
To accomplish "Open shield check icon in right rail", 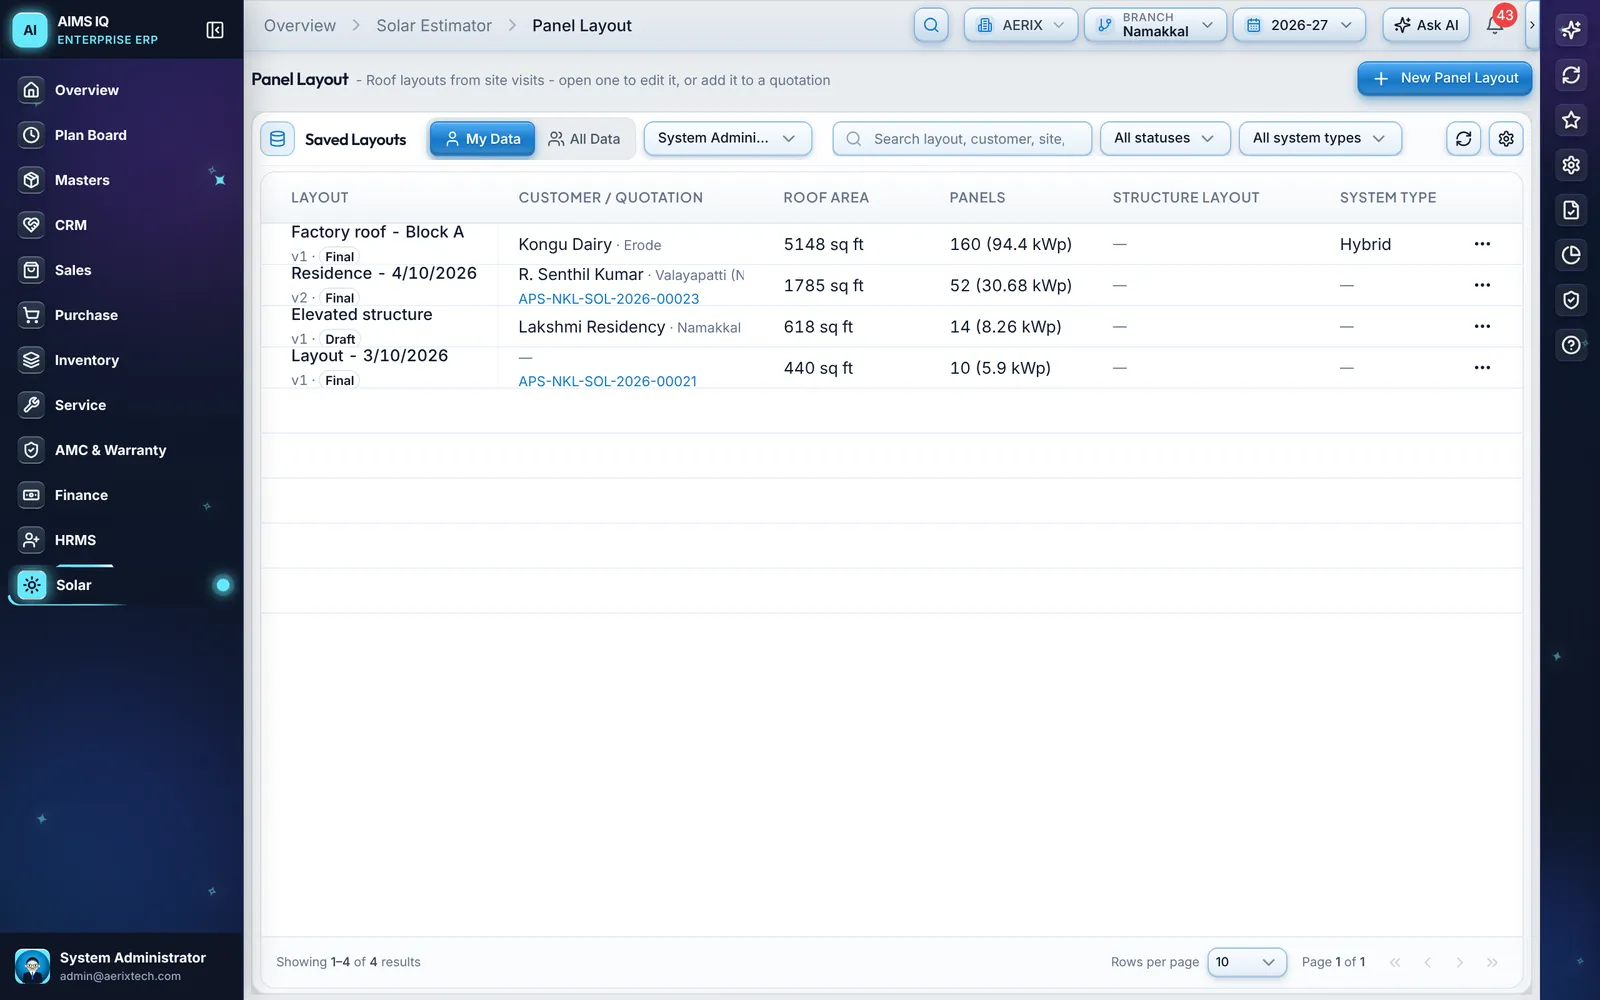I will (1571, 300).
